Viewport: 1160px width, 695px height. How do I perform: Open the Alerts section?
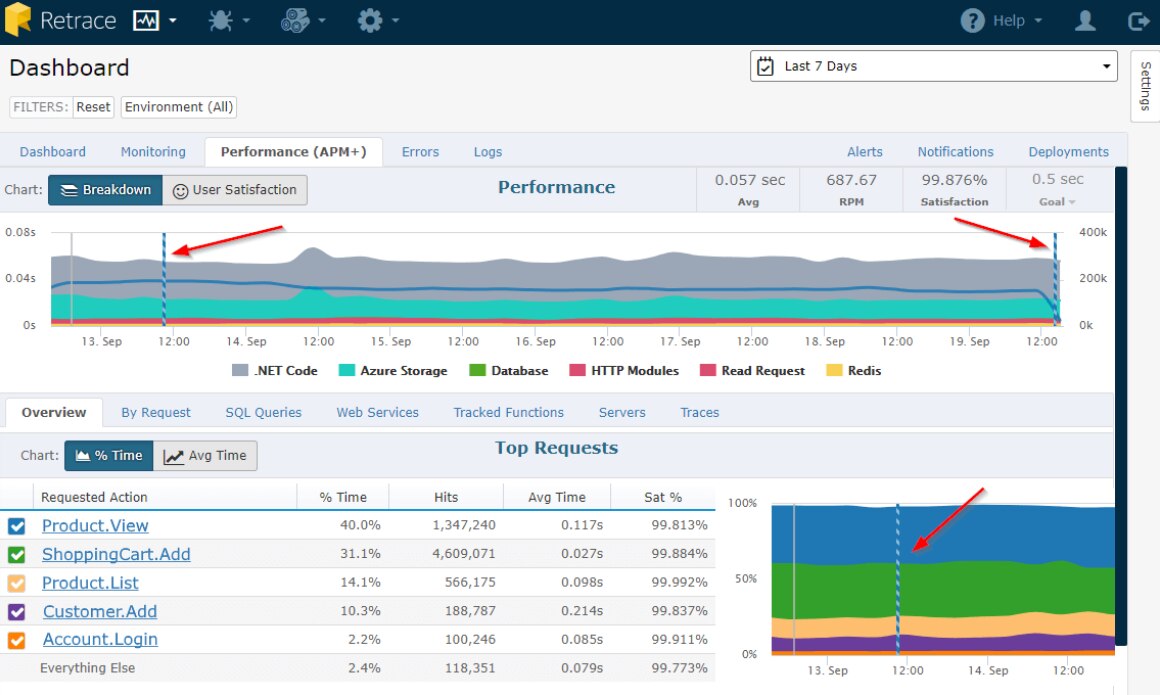click(864, 151)
